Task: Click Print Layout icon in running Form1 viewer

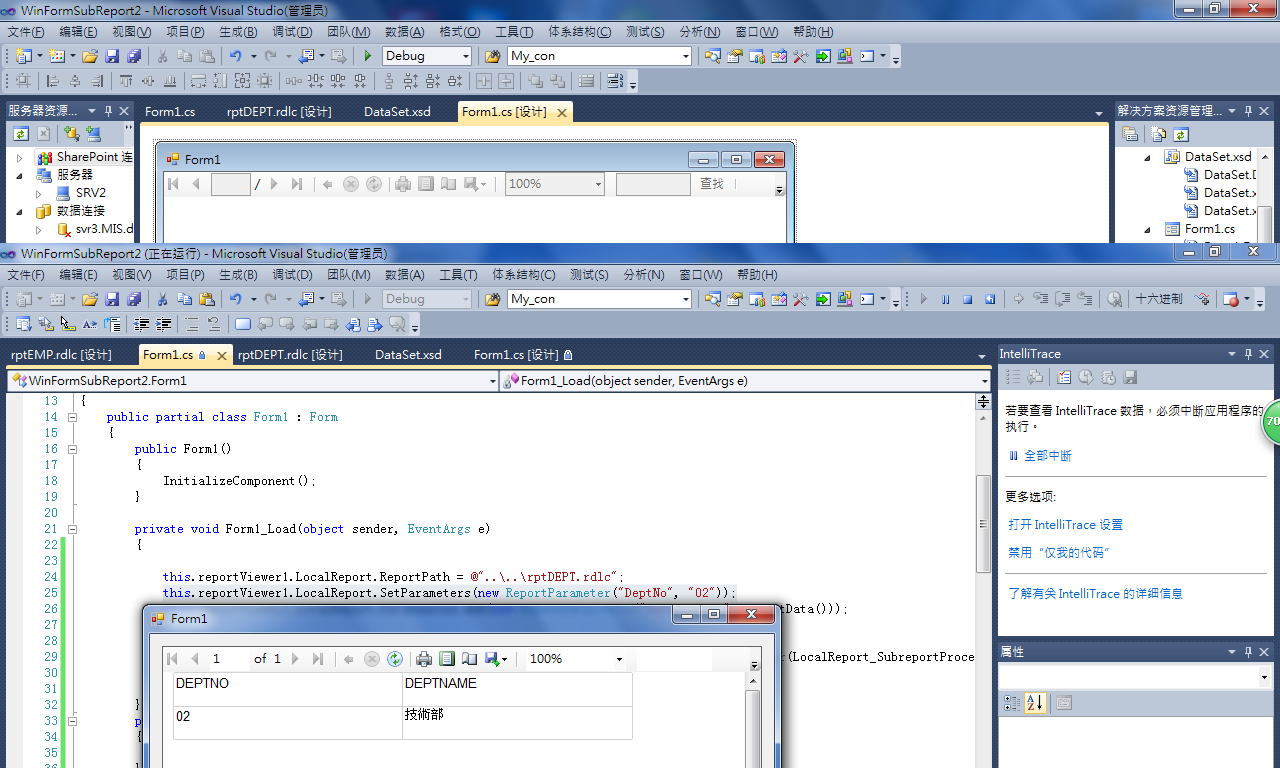Action: (x=447, y=659)
